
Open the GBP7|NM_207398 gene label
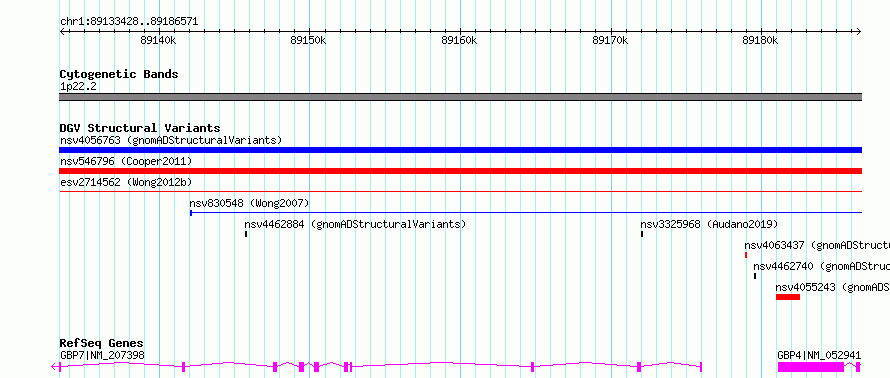click(x=102, y=355)
